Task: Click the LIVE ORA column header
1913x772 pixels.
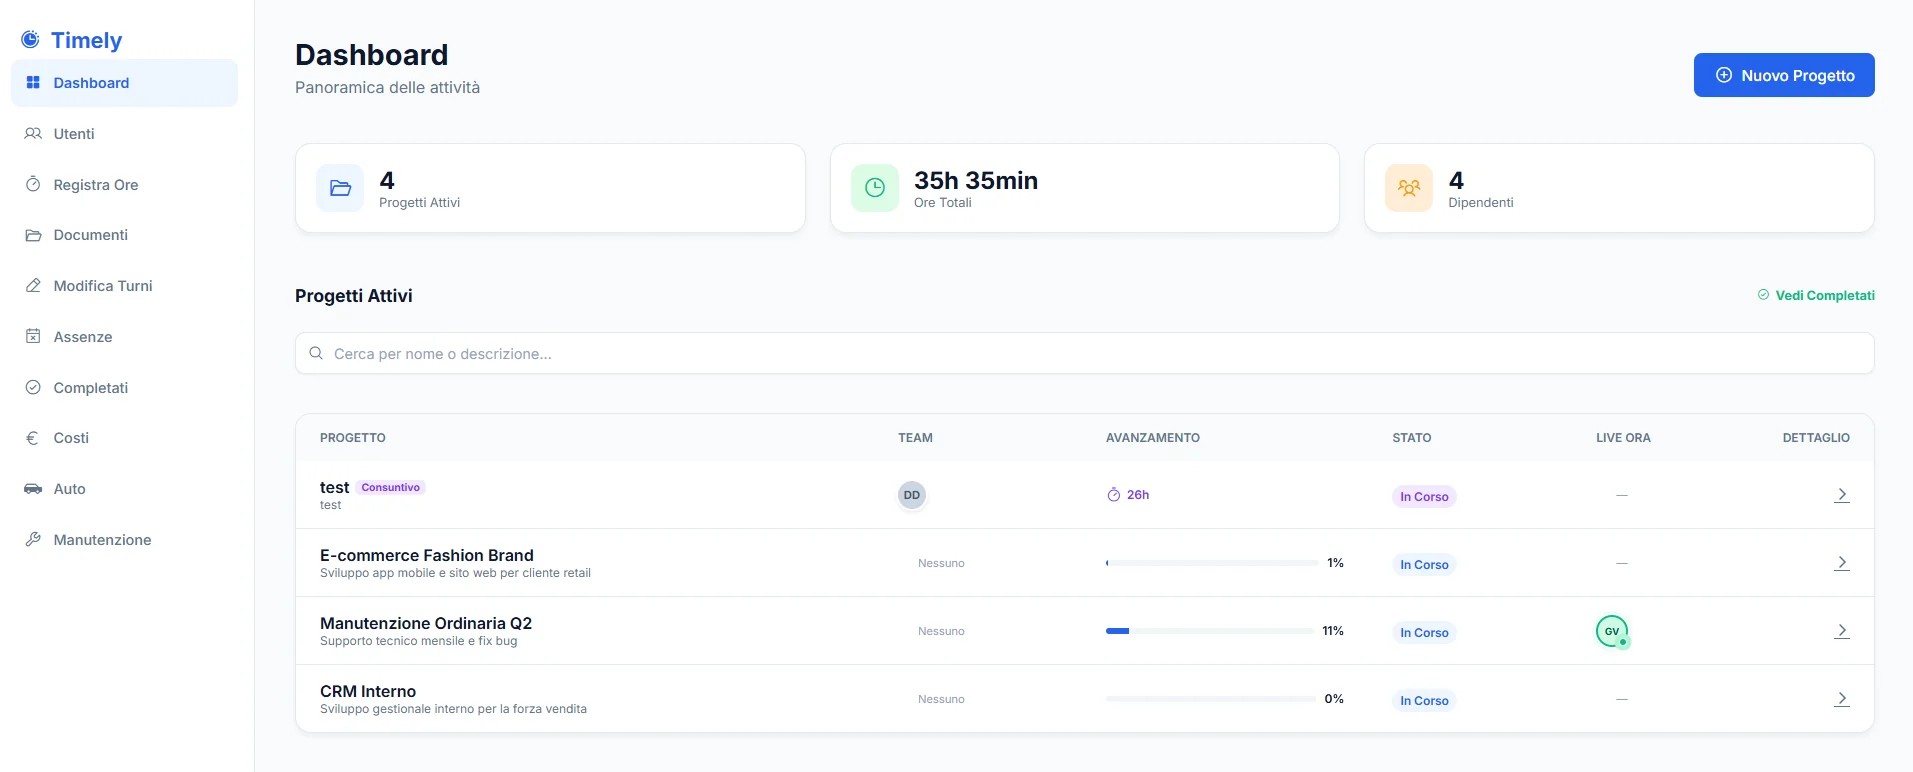Action: tap(1623, 438)
